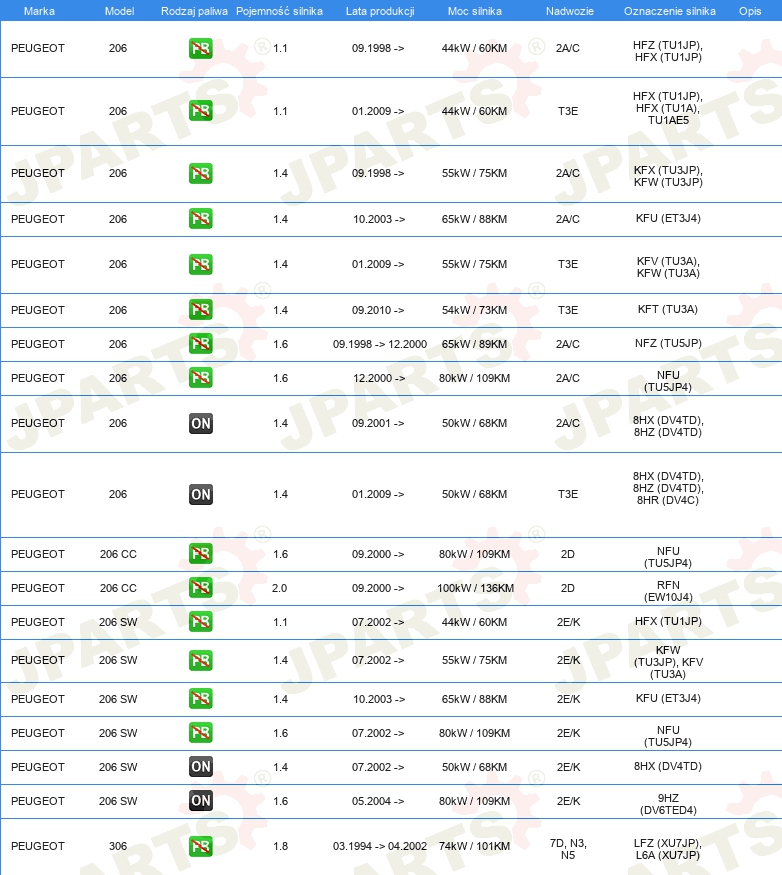This screenshot has height=875, width=782.
Task: Select engine code 9HZ (DV6TED4)
Action: [x=668, y=804]
